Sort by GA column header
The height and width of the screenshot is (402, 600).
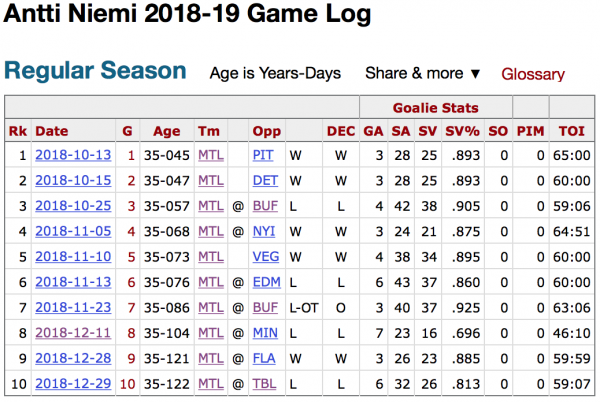click(x=373, y=131)
